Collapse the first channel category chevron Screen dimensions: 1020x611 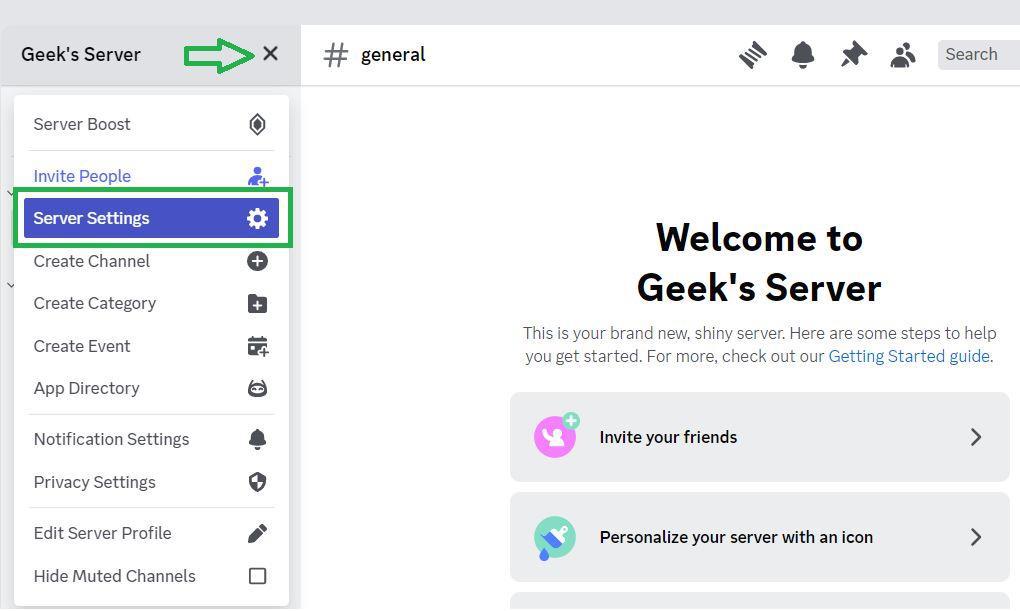click(11, 193)
